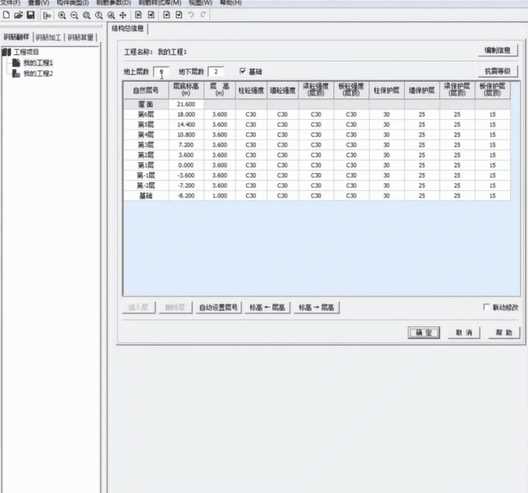Click the exit icon after save
This screenshot has width=528, height=493.
pyautogui.click(x=46, y=15)
